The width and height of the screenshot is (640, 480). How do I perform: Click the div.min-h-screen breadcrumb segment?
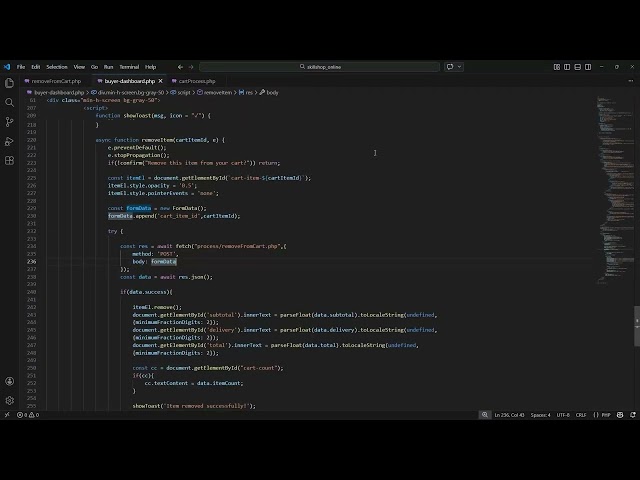point(131,93)
